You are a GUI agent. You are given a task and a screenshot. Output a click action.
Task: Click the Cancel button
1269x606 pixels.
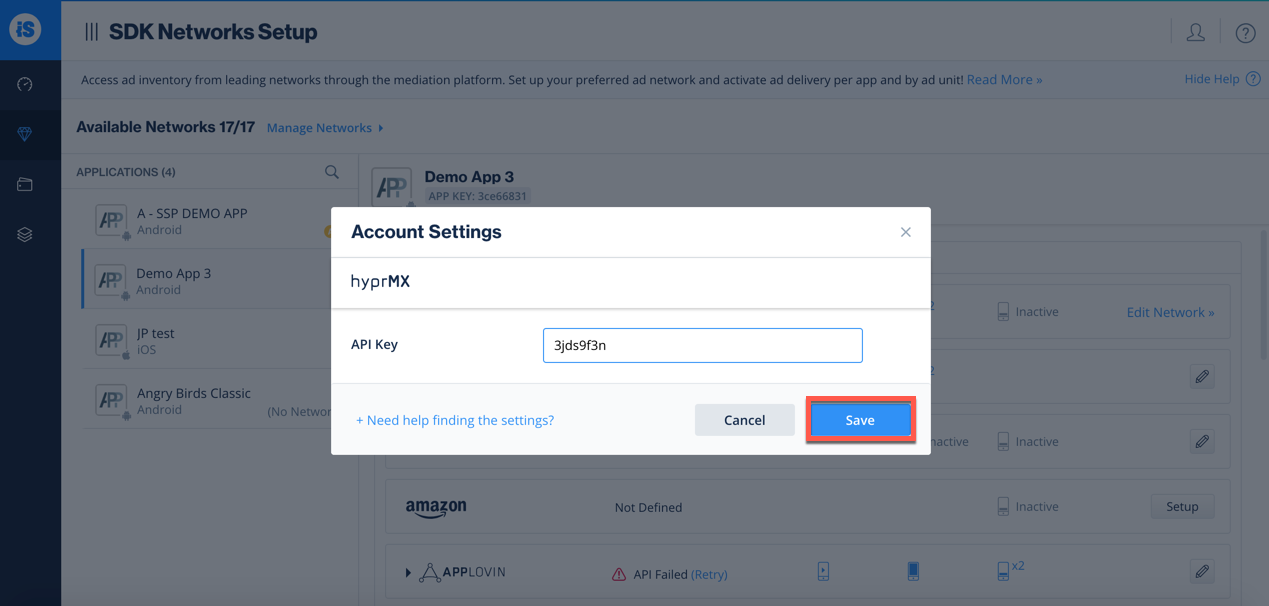[x=744, y=420]
